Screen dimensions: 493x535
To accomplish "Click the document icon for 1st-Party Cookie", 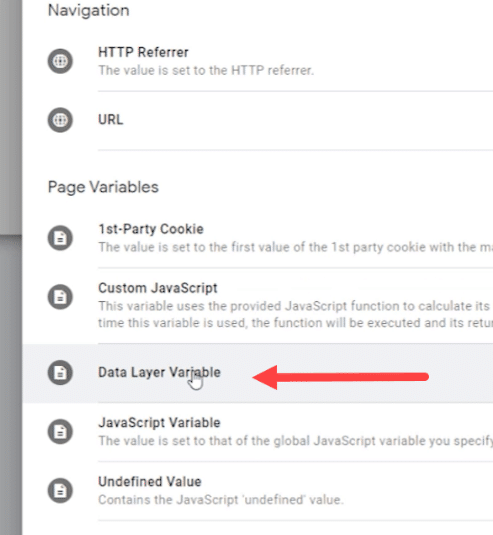I will point(60,238).
